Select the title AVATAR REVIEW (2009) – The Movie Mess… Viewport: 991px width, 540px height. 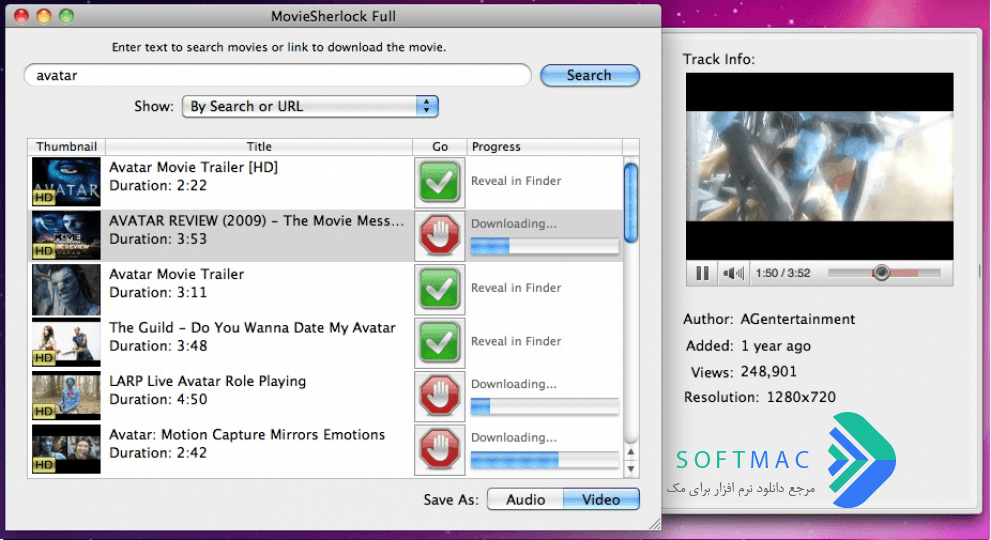tap(257, 221)
